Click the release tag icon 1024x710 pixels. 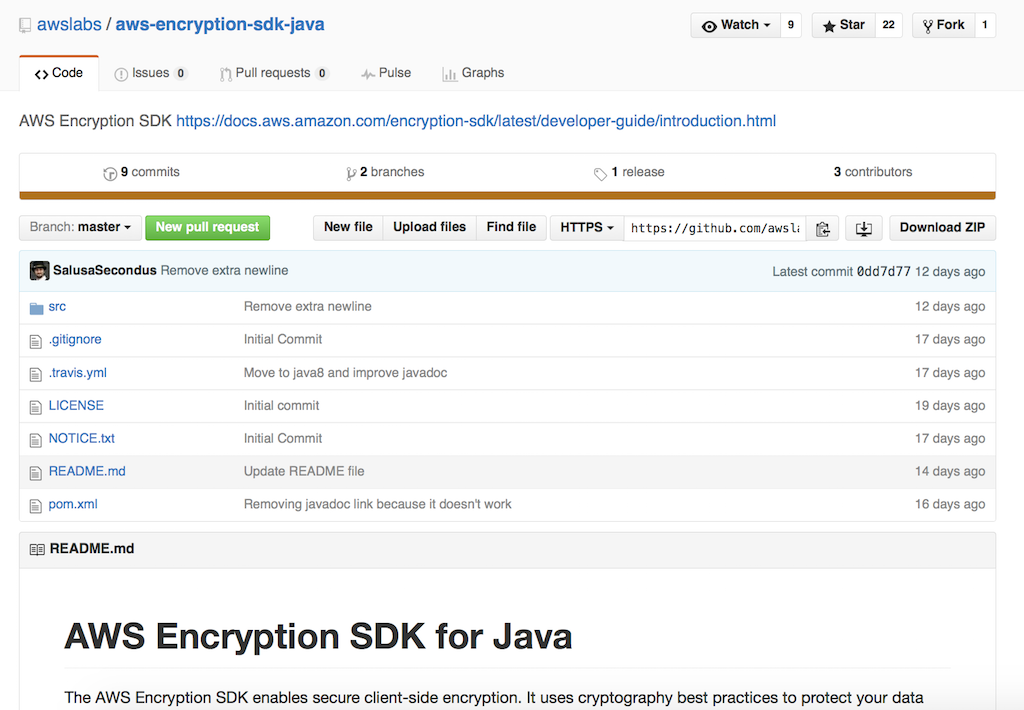pos(600,174)
